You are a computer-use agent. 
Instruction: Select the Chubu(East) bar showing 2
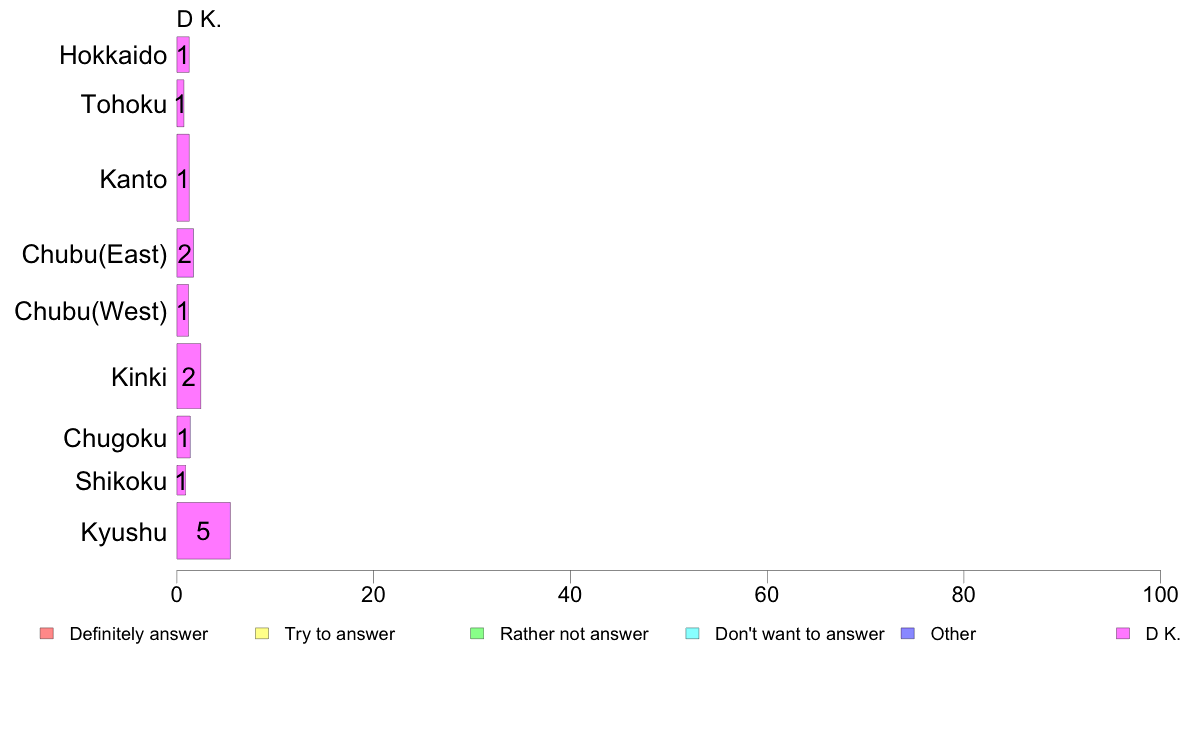click(x=185, y=253)
